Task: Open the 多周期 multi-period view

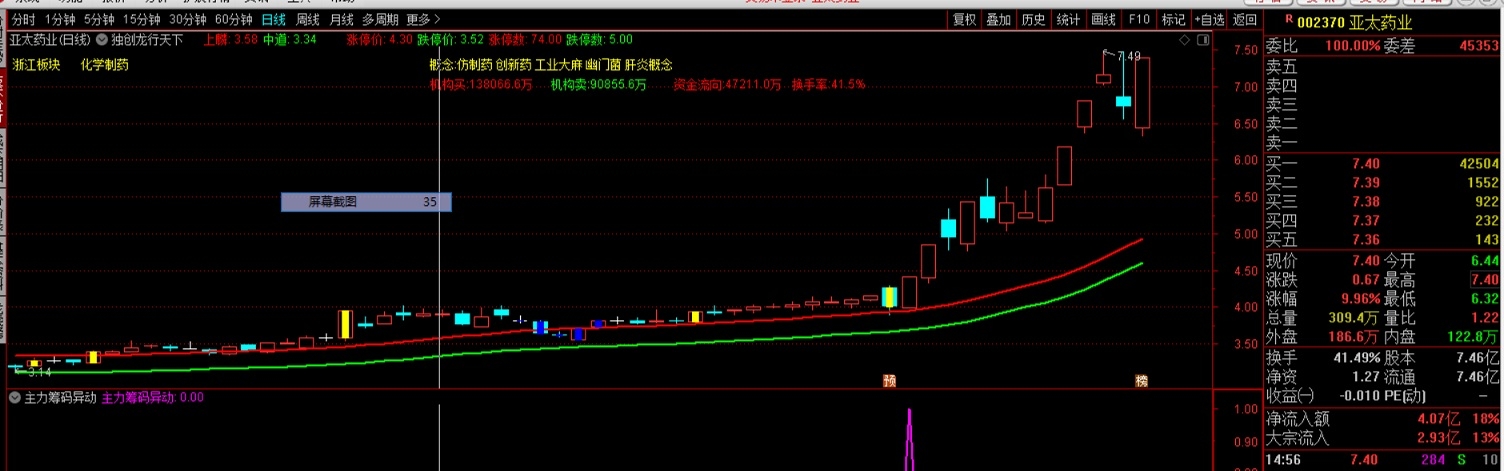Action: 380,19
